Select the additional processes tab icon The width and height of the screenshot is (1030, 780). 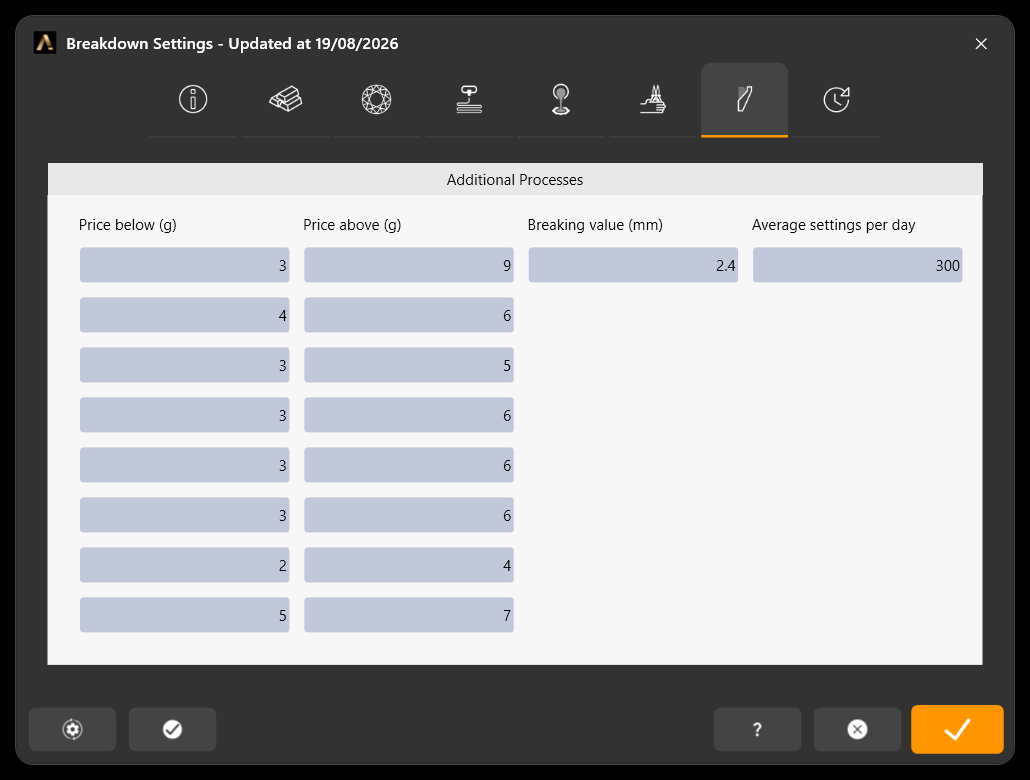744,100
